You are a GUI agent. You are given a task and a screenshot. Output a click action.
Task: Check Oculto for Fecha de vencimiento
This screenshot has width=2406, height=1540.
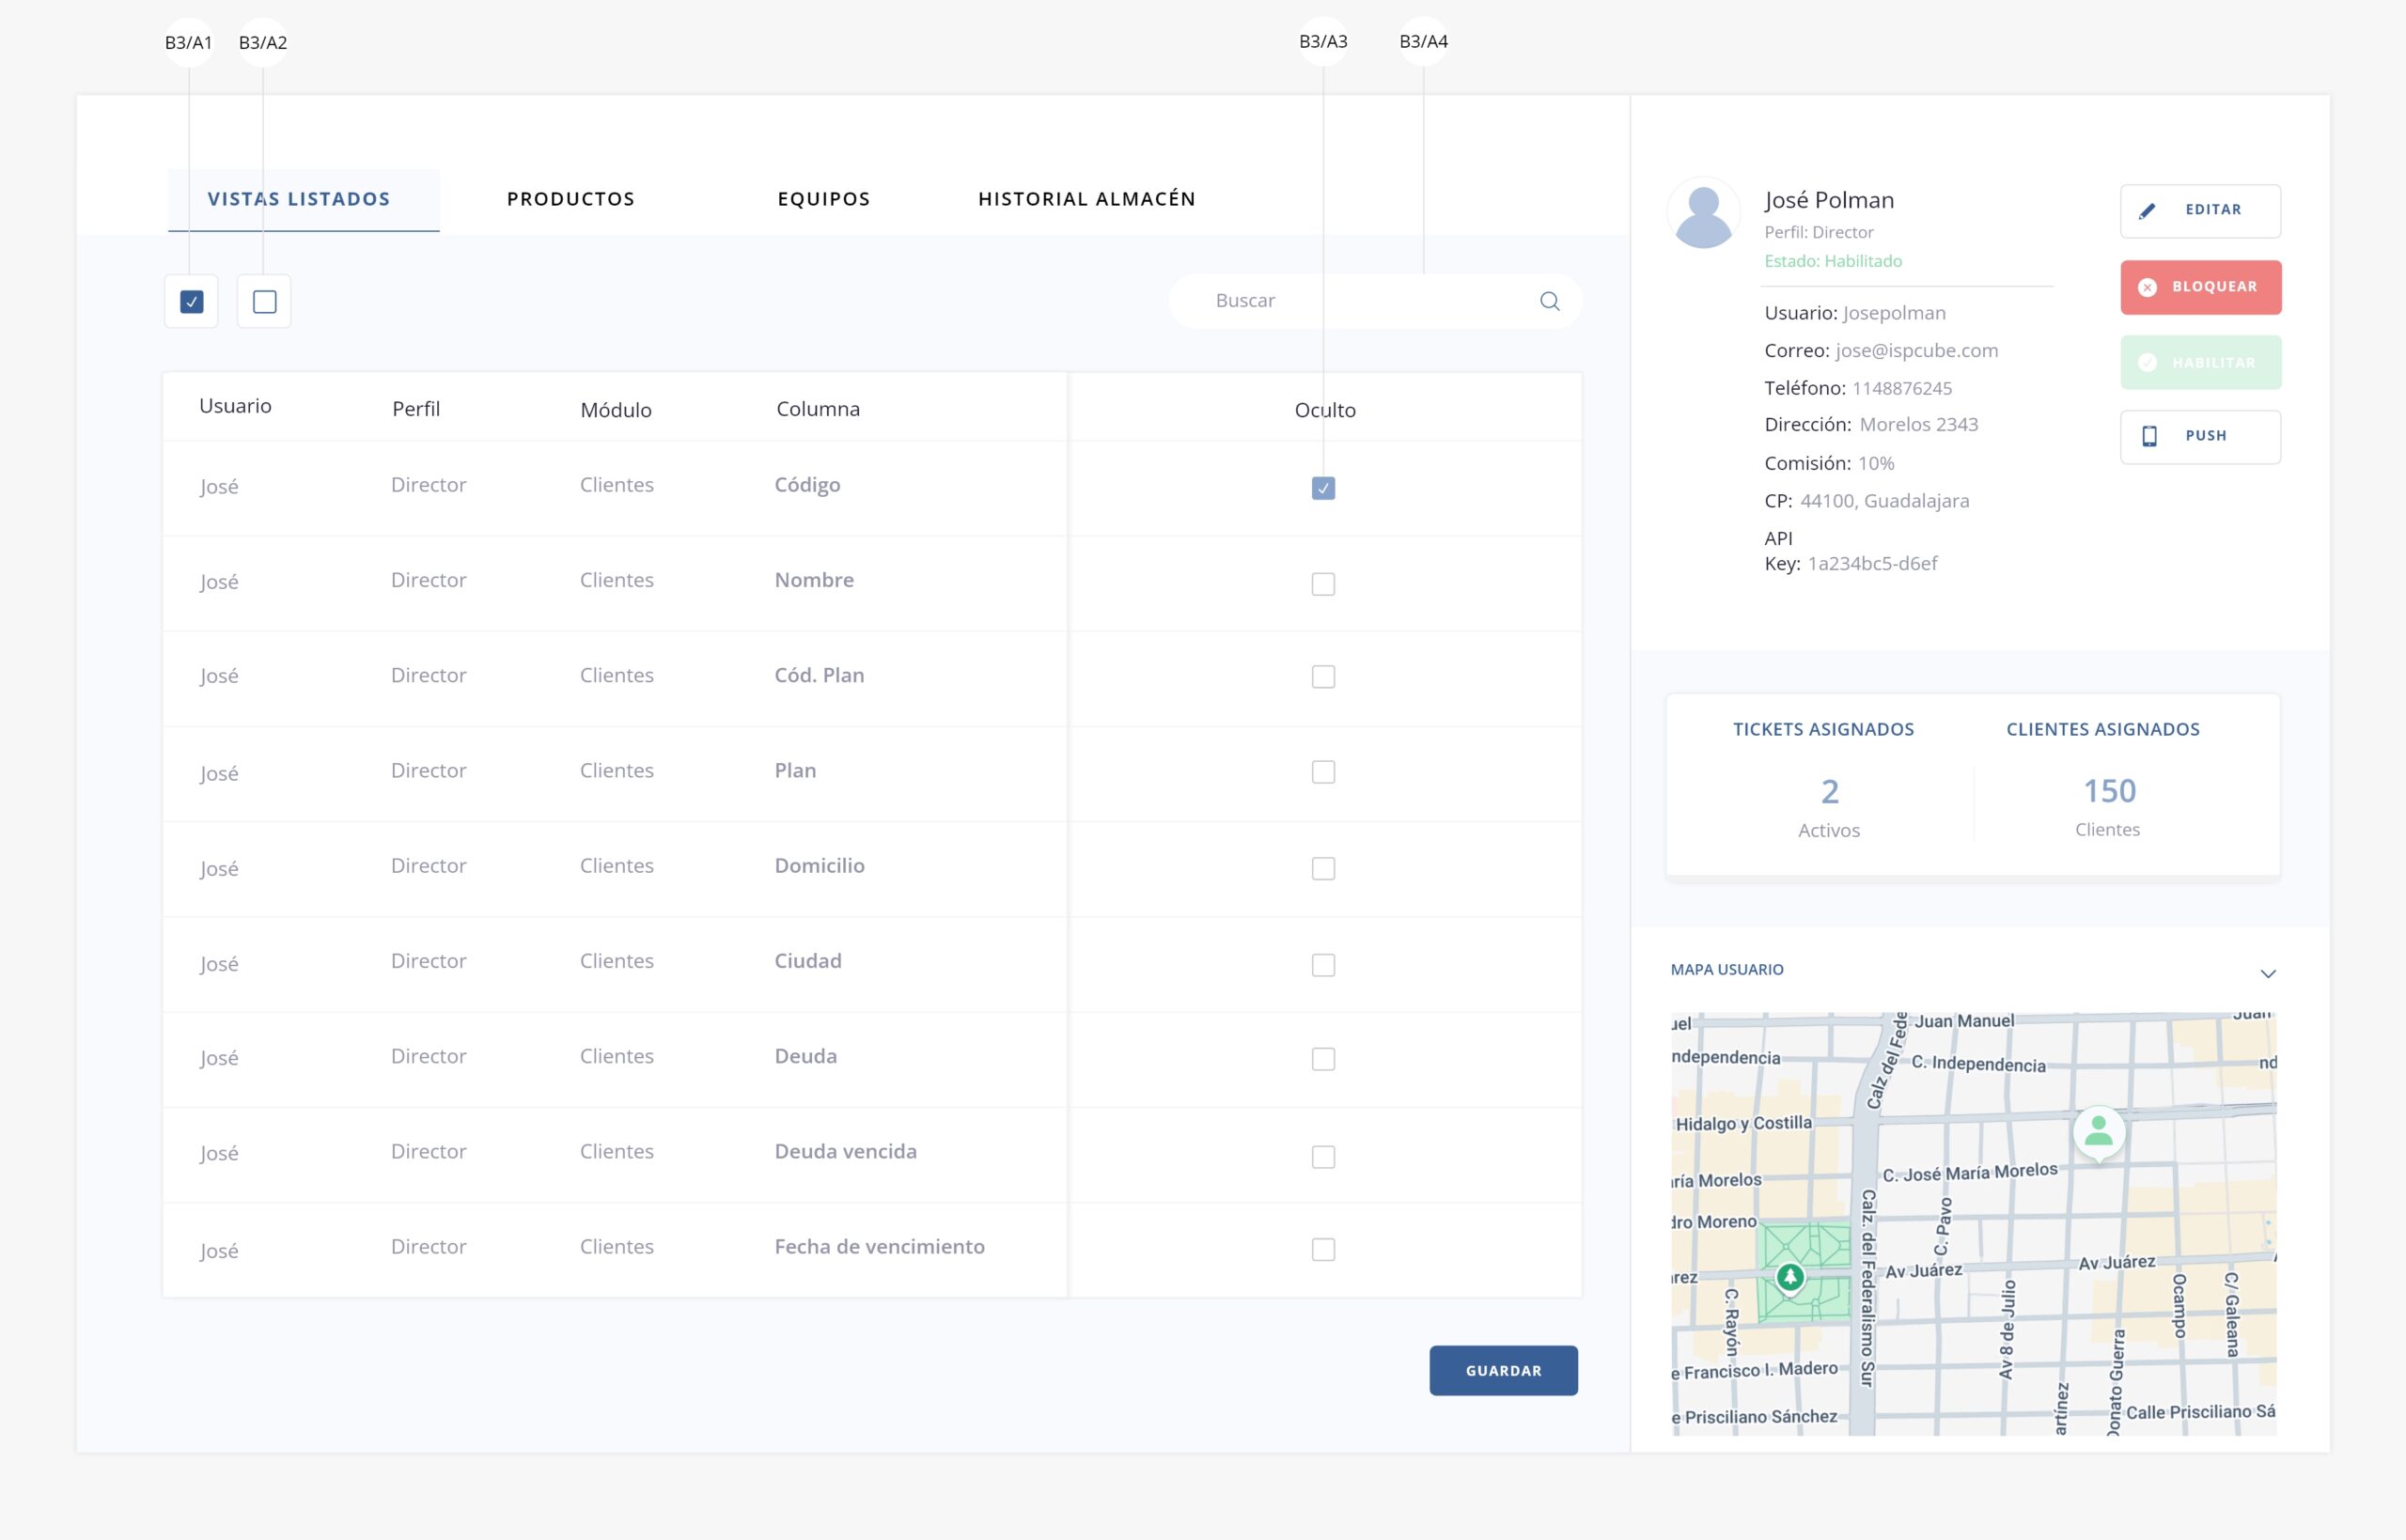pos(1322,1249)
